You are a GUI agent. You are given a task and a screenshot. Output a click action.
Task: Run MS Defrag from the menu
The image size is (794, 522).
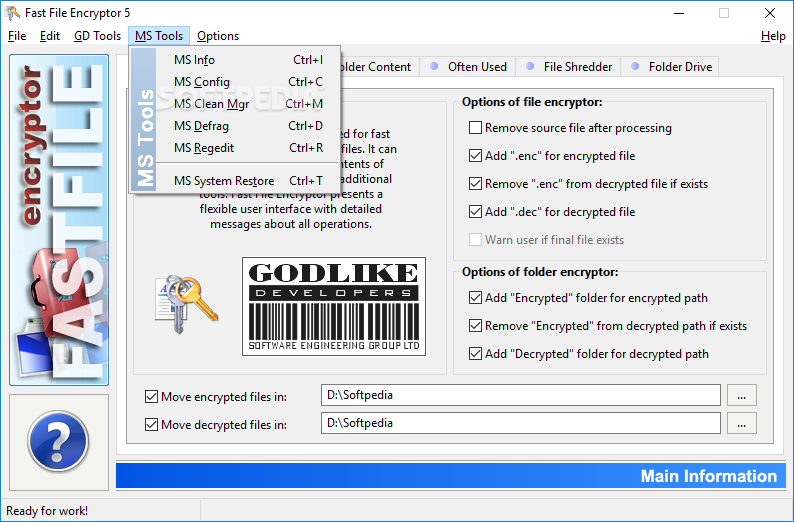click(248, 126)
